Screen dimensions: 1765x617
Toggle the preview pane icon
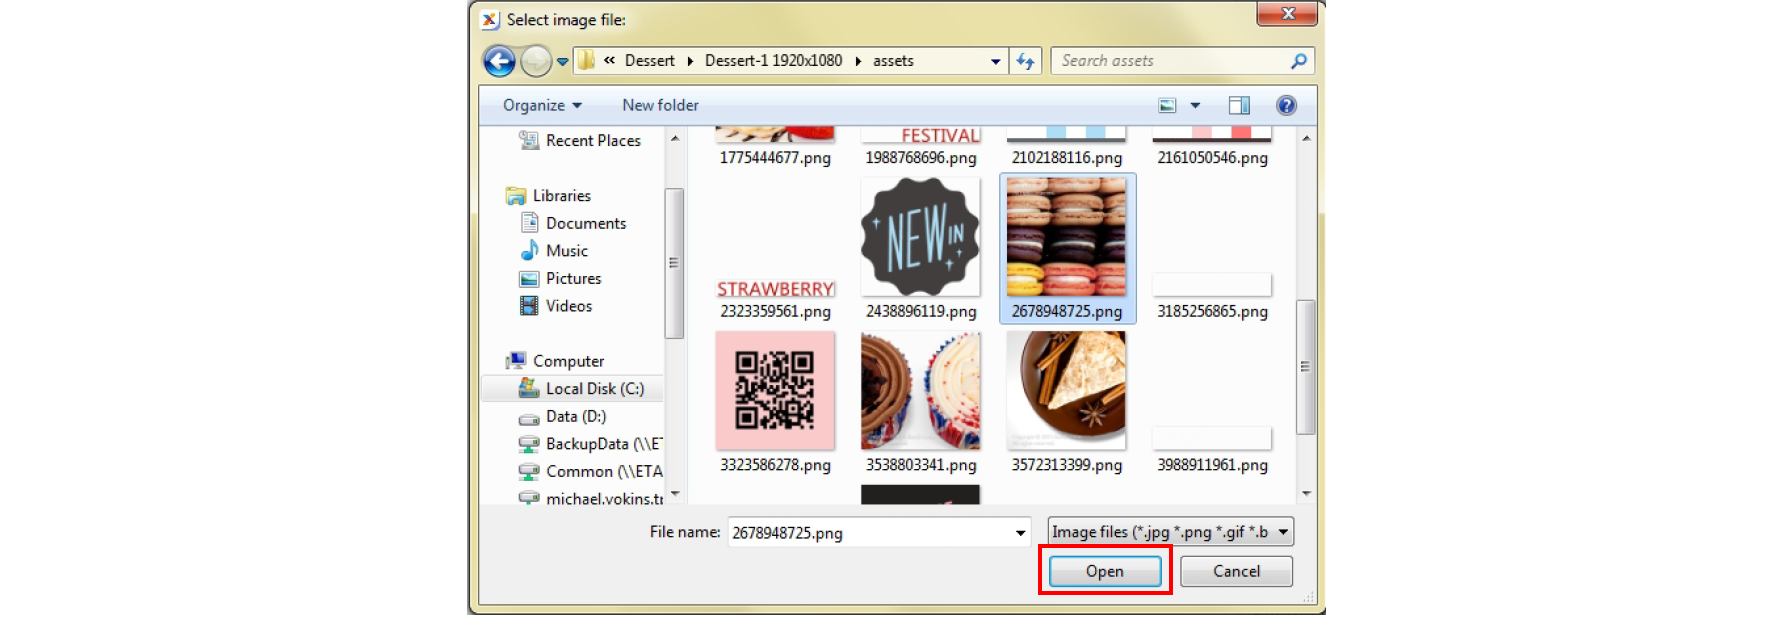tap(1239, 105)
